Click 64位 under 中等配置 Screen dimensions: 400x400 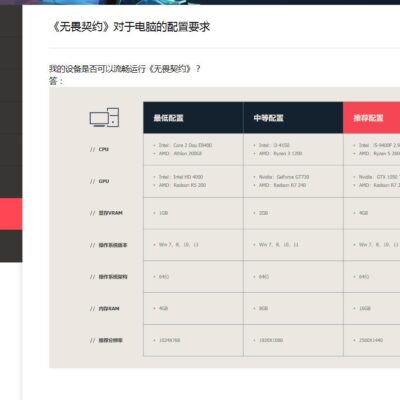264,277
